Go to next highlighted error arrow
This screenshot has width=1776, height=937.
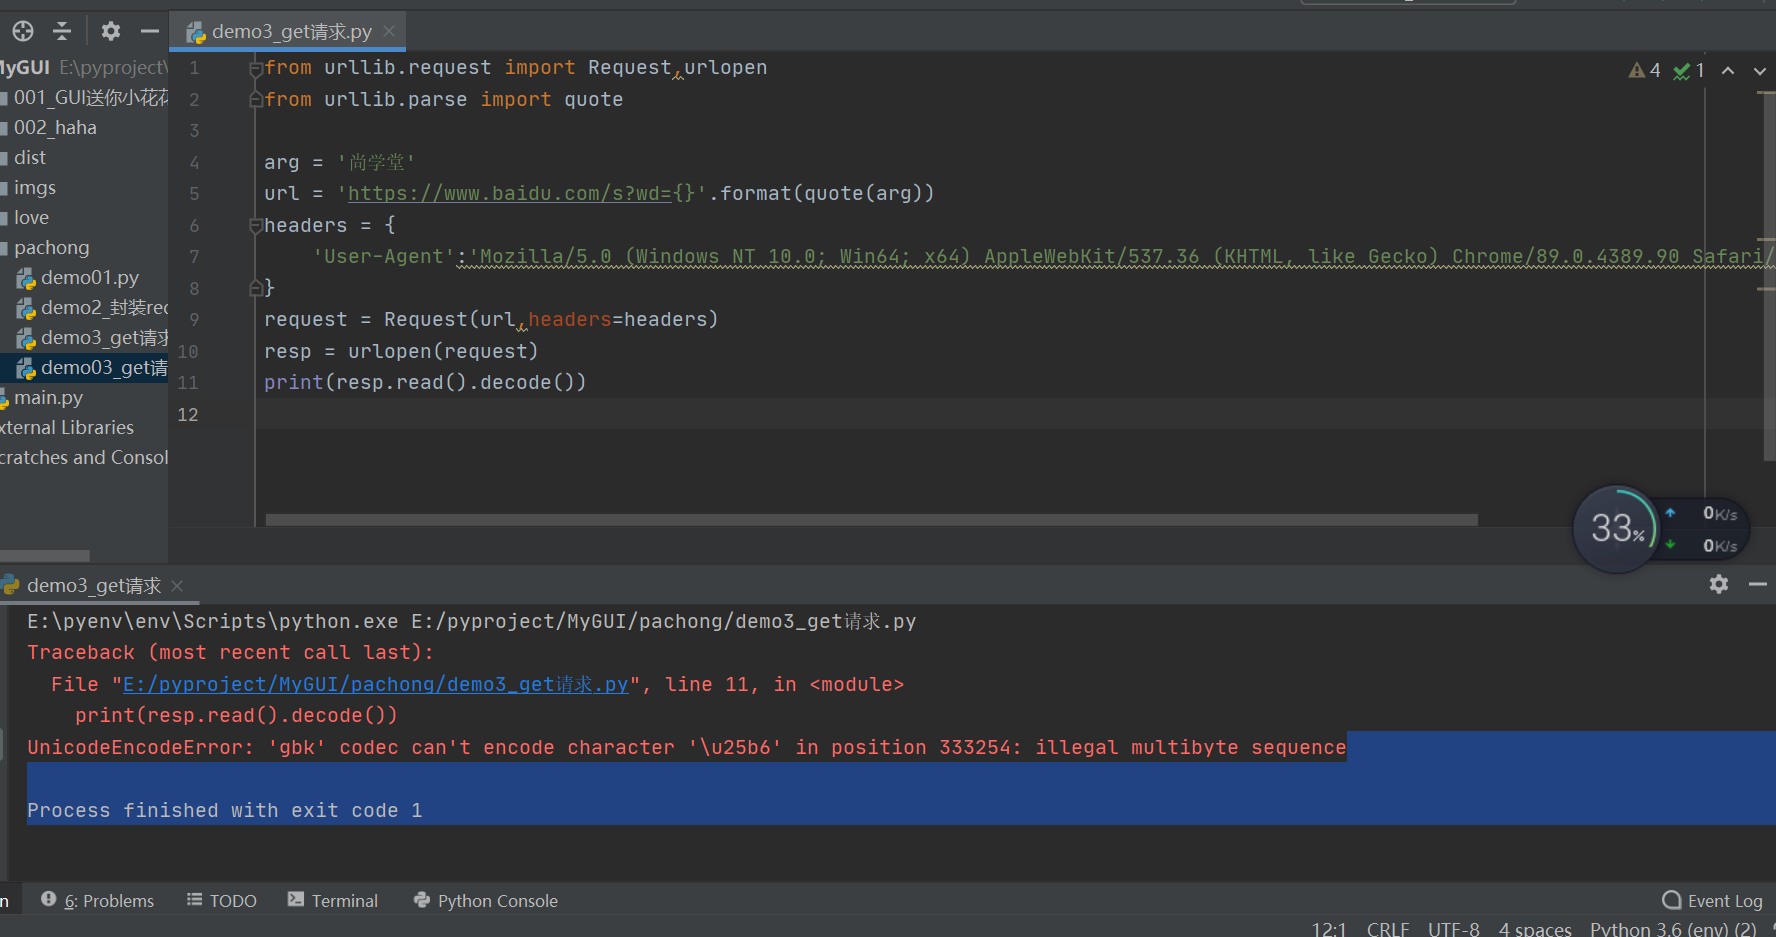[x=1760, y=71]
